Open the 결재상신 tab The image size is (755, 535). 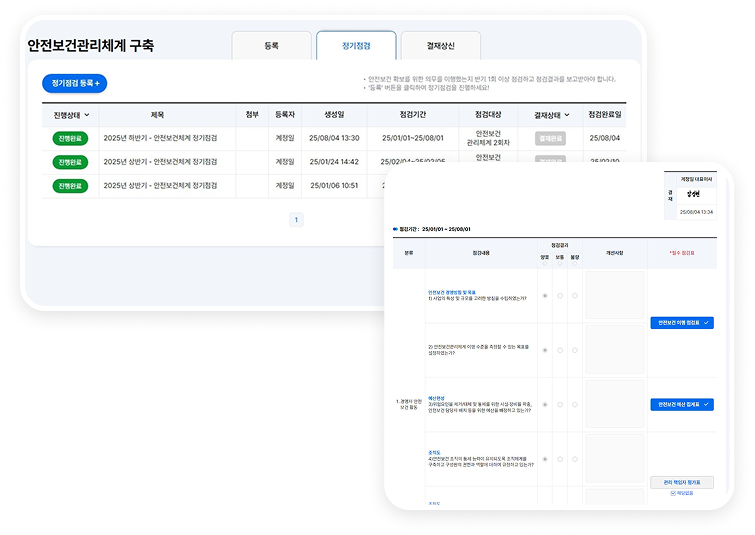[440, 46]
